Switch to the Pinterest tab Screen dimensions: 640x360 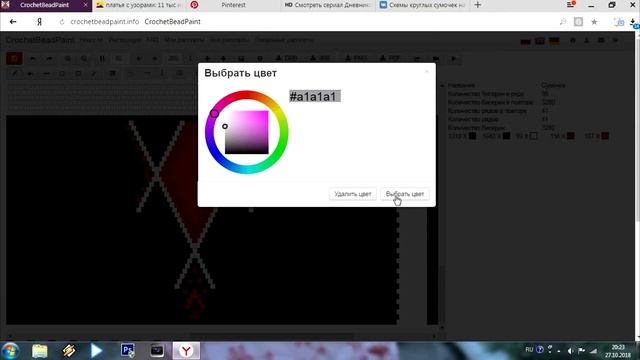[233, 5]
